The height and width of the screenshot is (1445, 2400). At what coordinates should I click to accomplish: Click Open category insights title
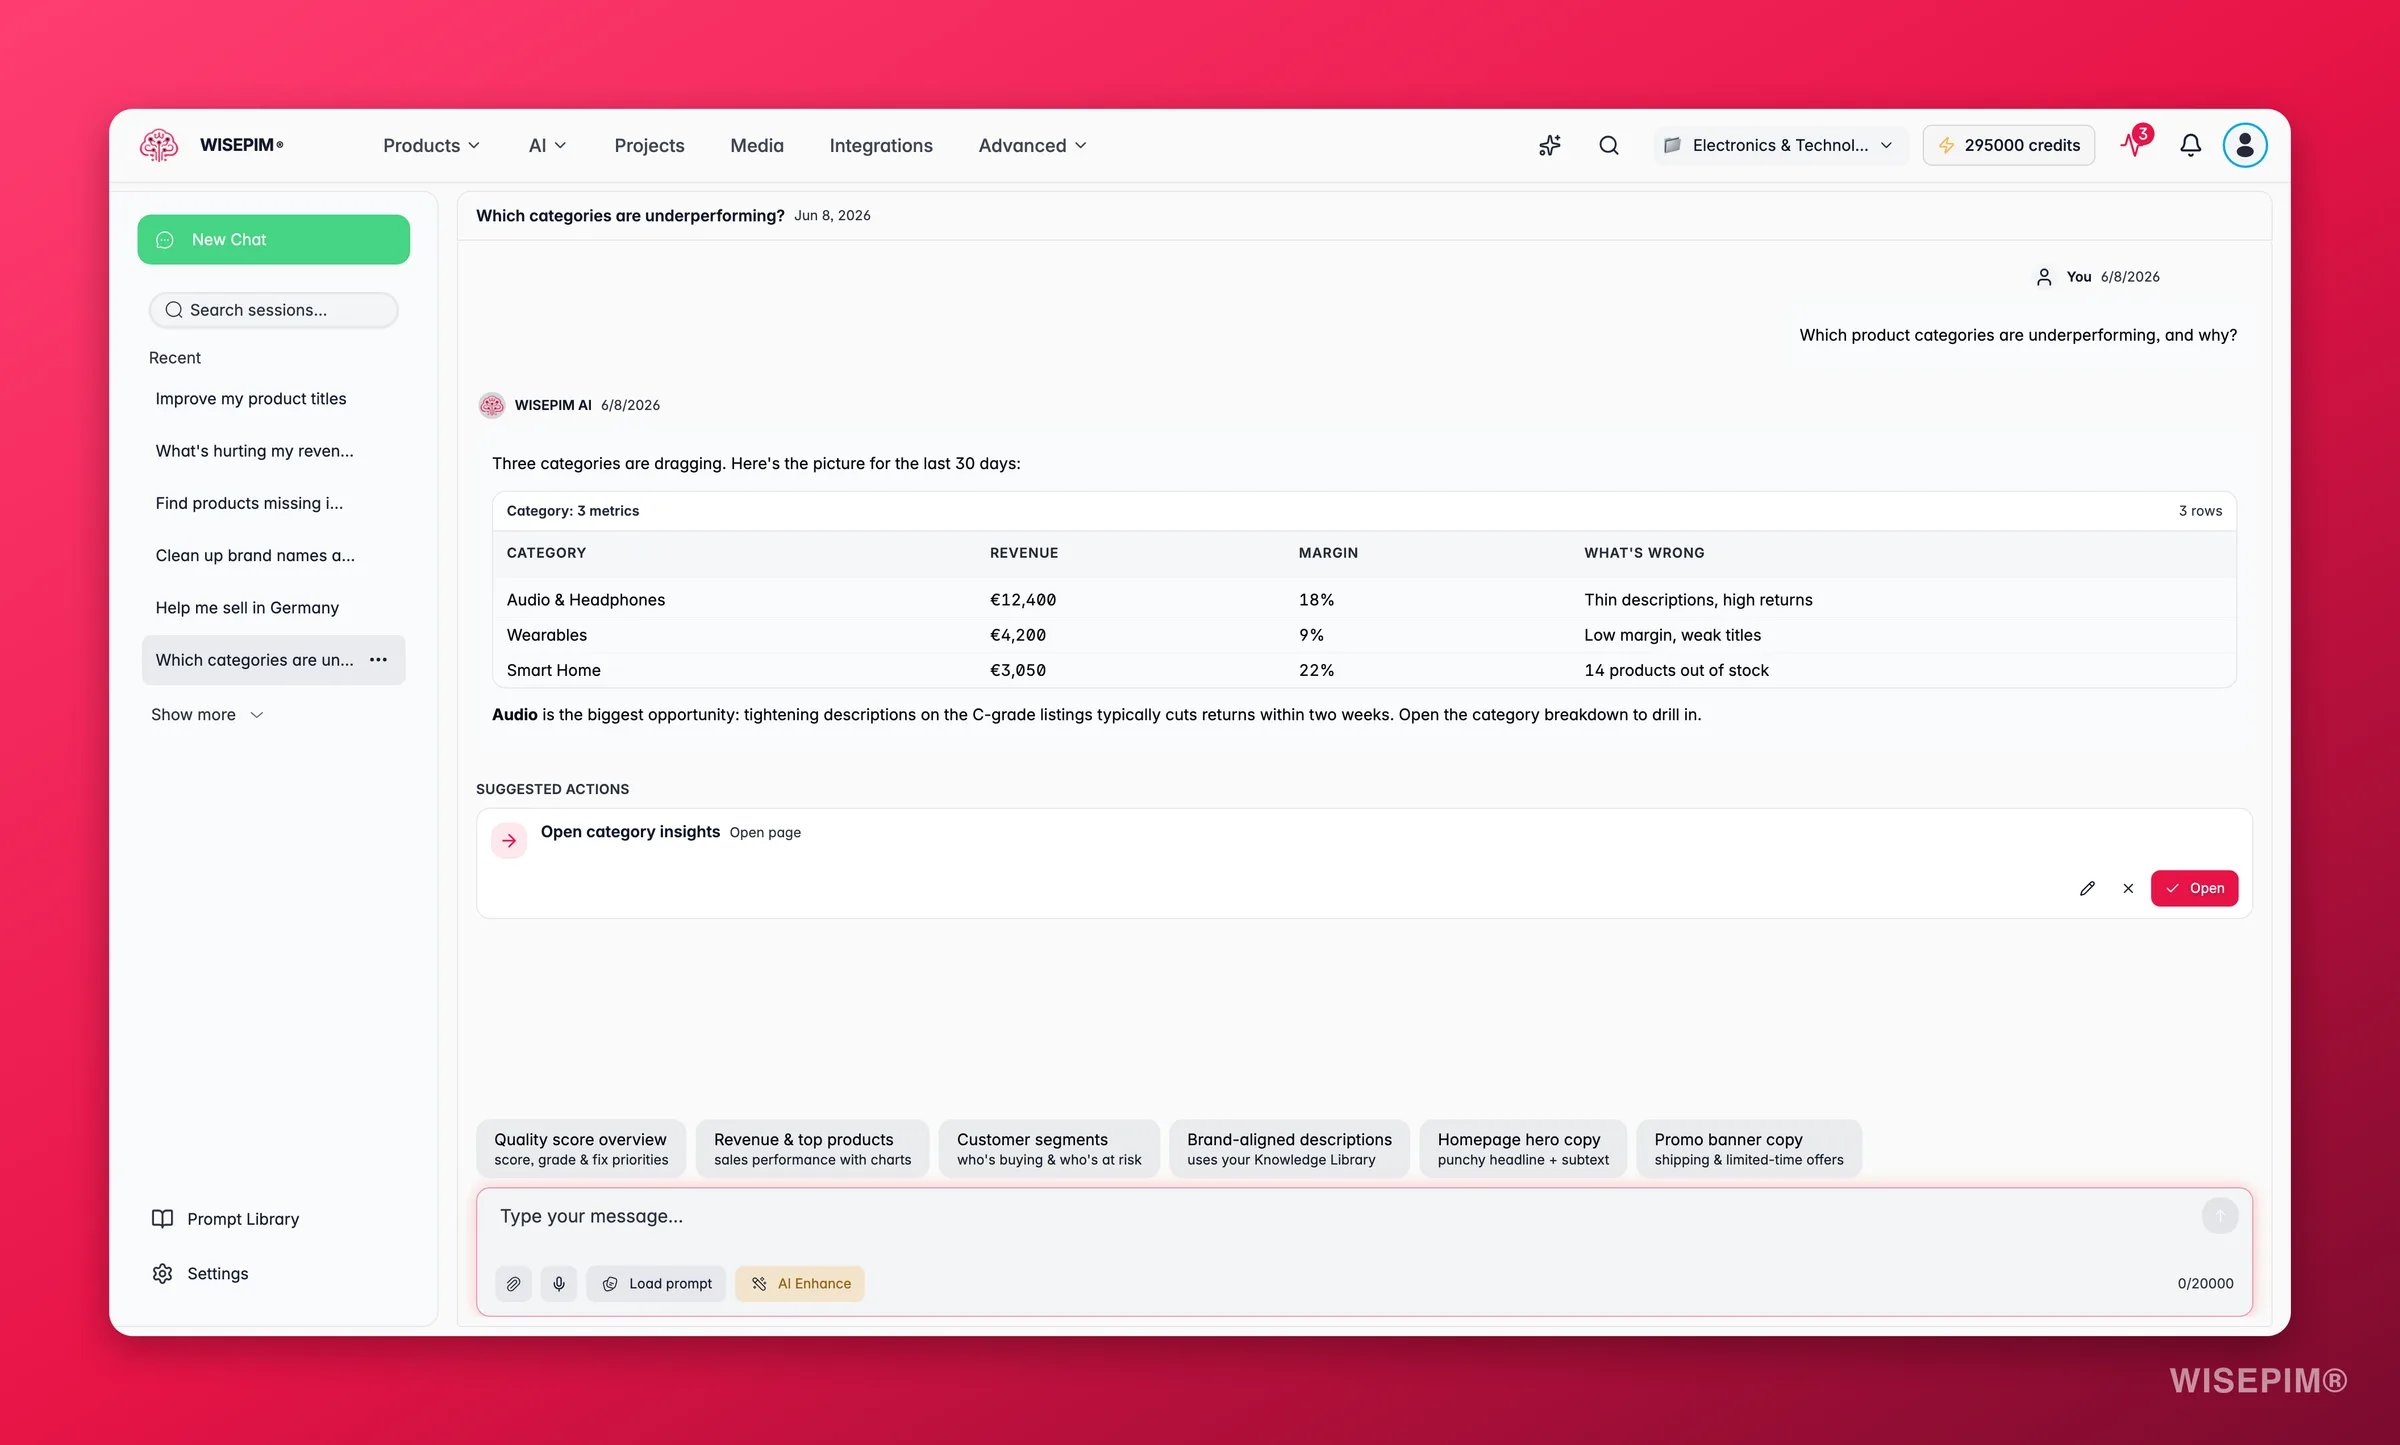pyautogui.click(x=630, y=831)
